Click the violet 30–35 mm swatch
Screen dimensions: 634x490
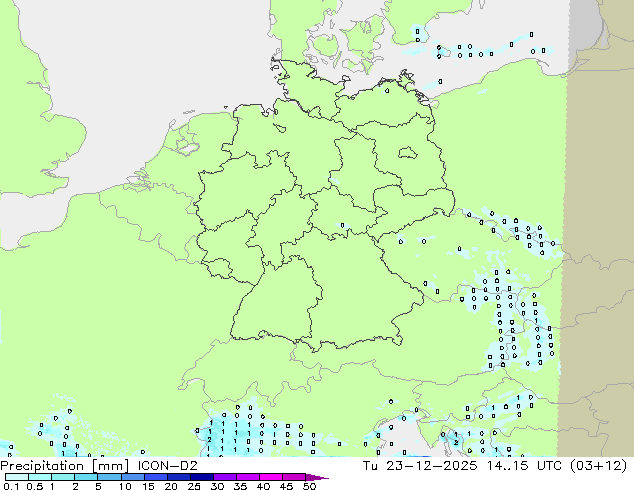coord(224,477)
